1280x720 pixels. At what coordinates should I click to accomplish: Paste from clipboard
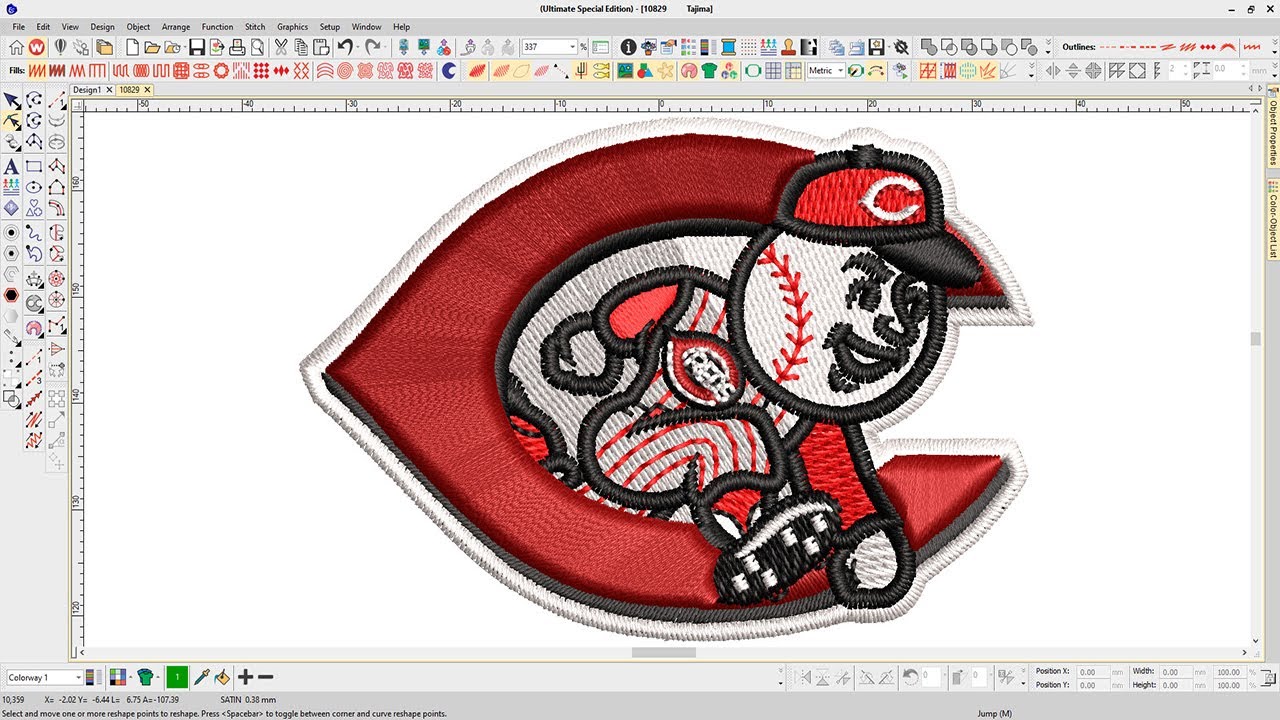coord(321,47)
